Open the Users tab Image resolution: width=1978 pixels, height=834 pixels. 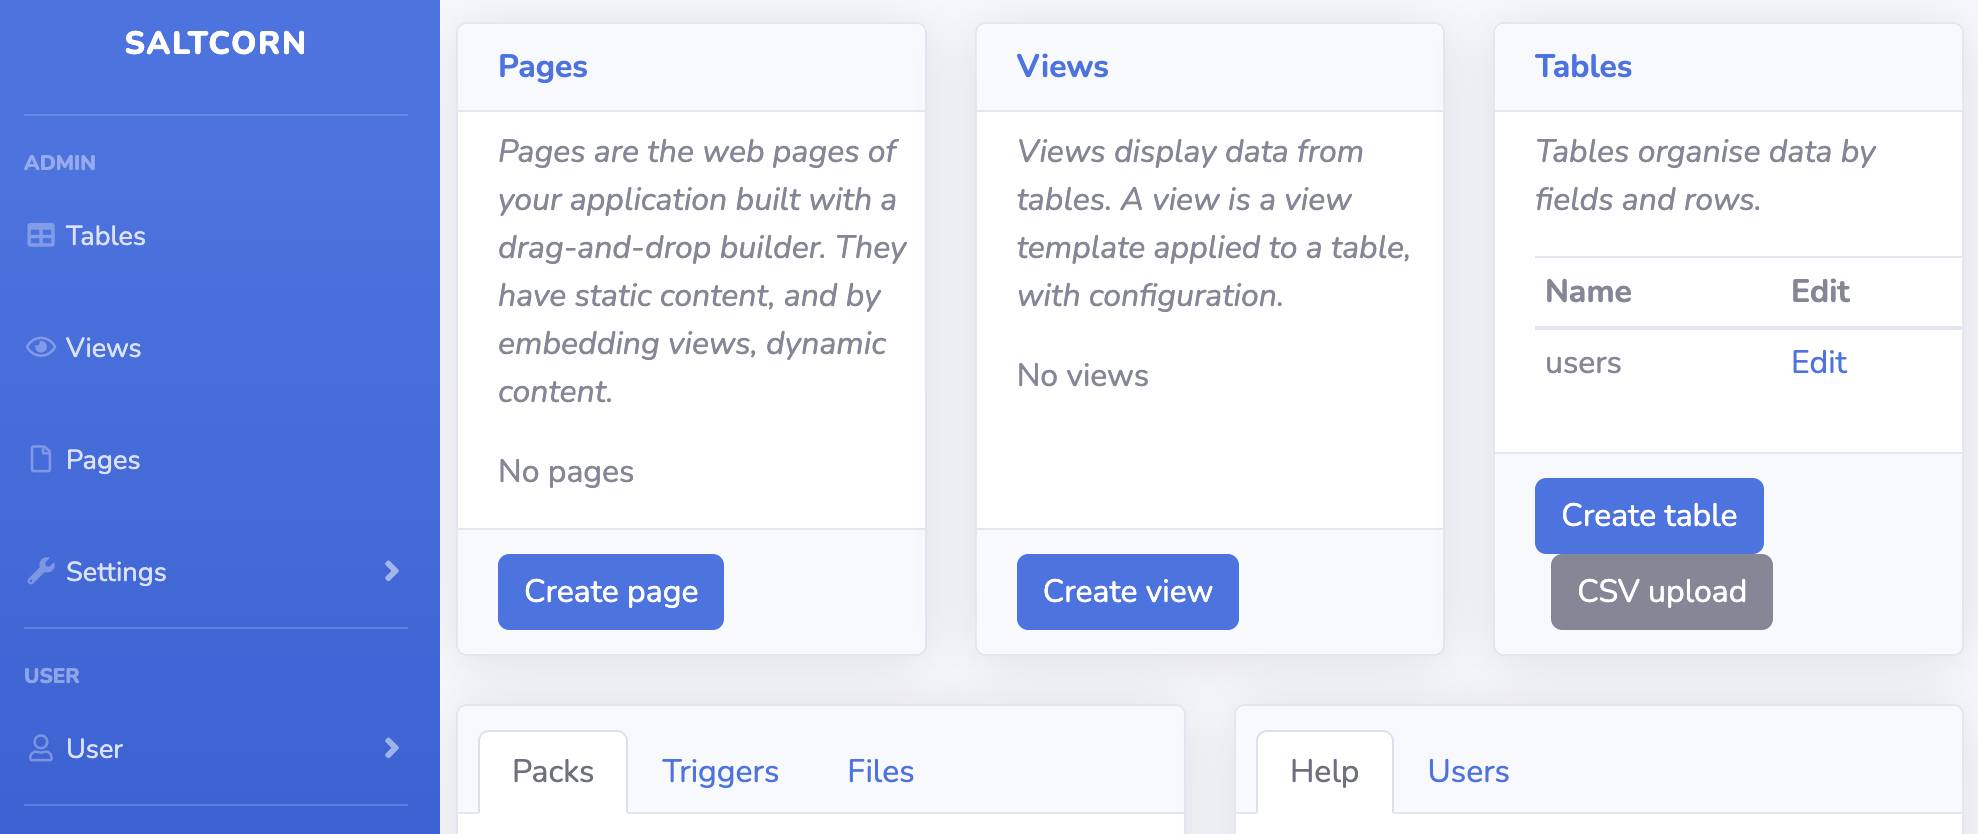[1468, 772]
